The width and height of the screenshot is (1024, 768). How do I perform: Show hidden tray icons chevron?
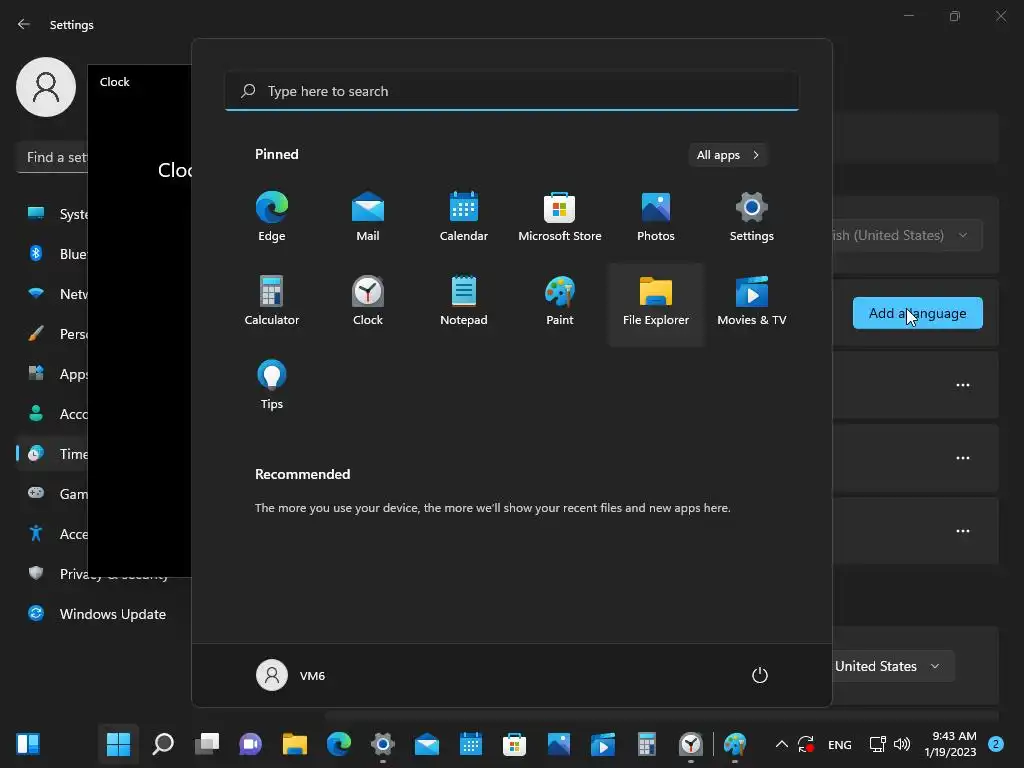pos(781,744)
